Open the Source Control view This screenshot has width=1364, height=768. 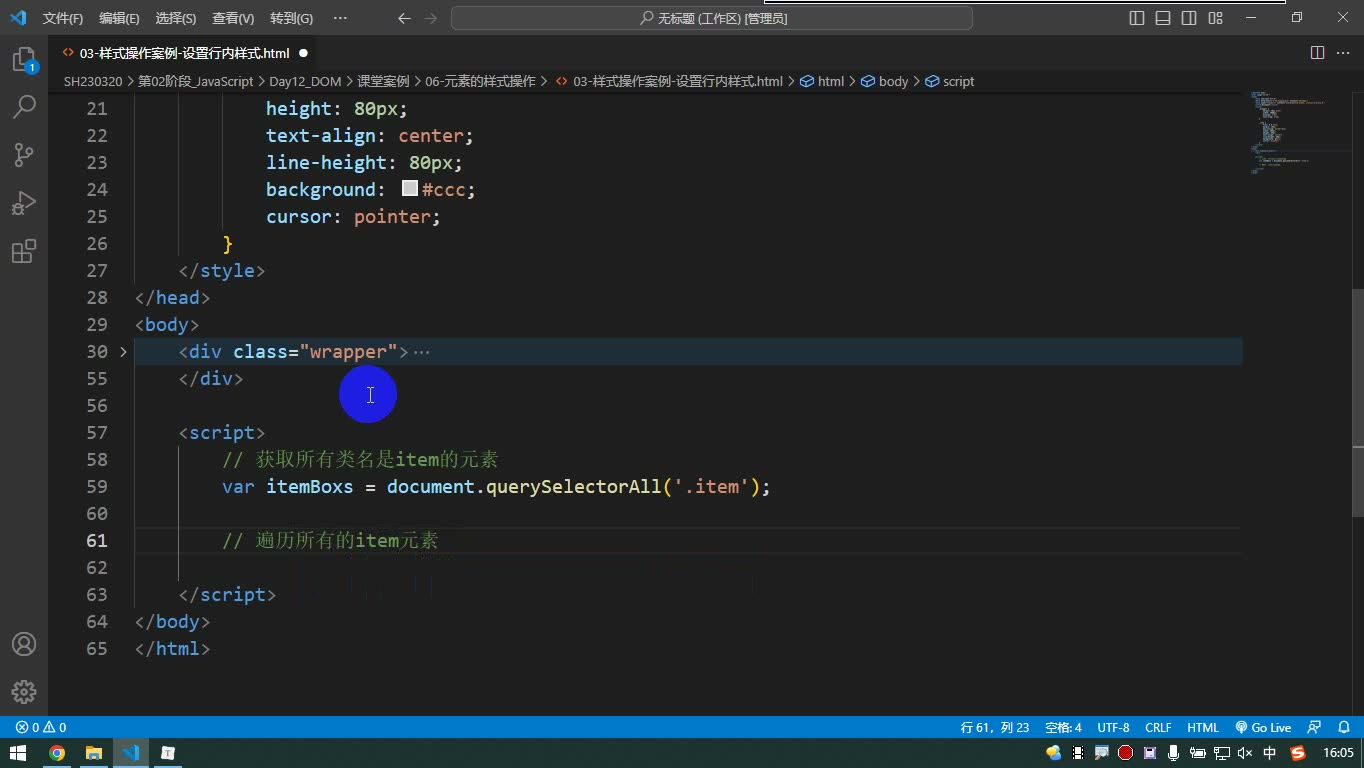[x=24, y=154]
